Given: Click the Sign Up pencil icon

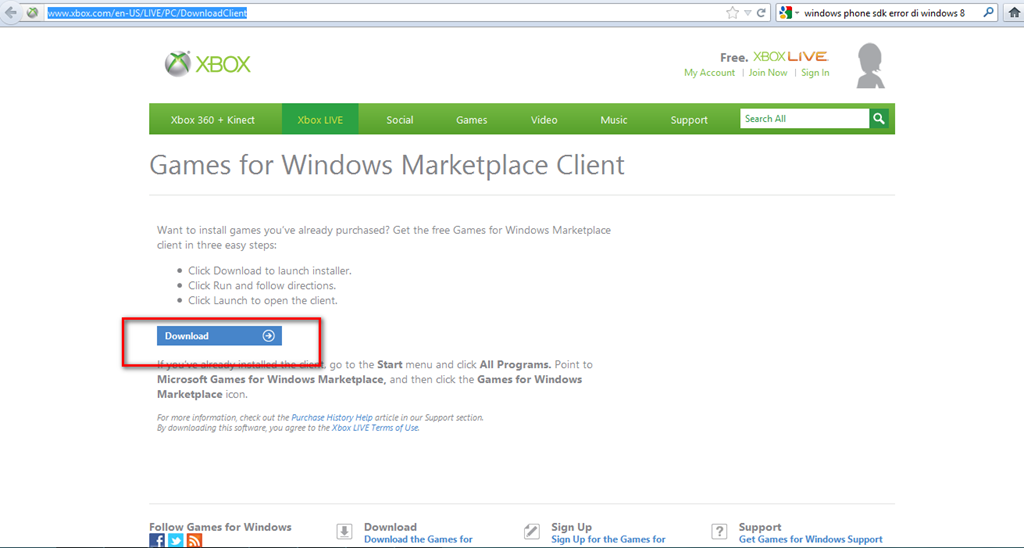Looking at the screenshot, I should (532, 531).
